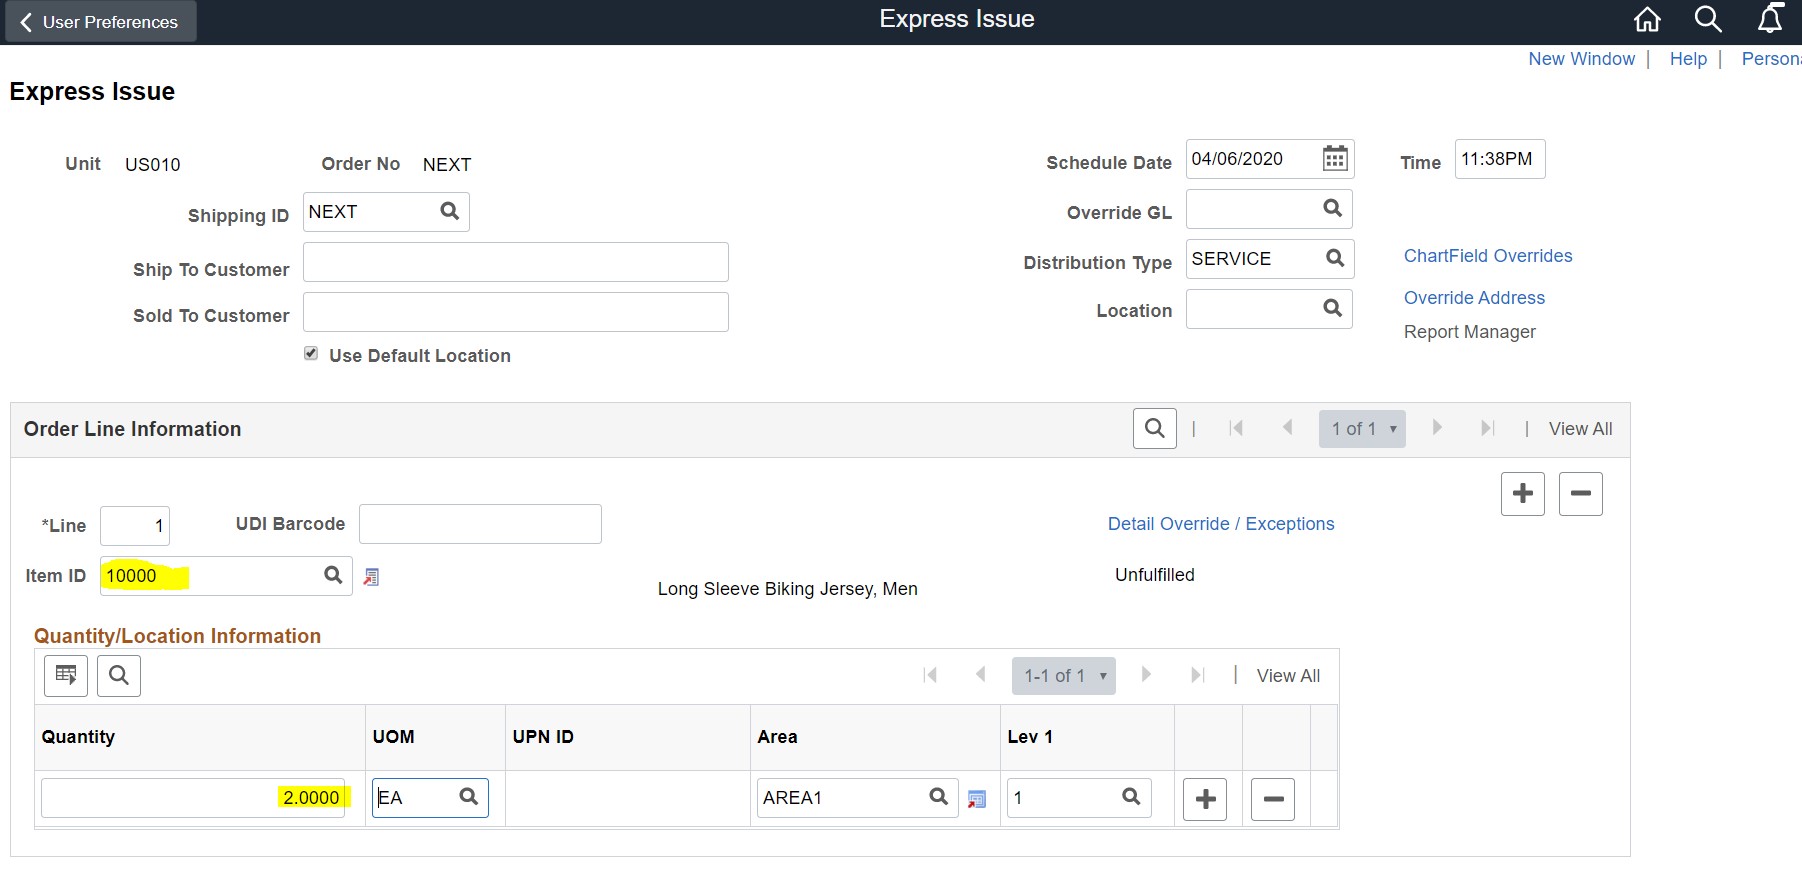This screenshot has width=1802, height=873.
Task: Go back to User Preferences
Action: (99, 22)
